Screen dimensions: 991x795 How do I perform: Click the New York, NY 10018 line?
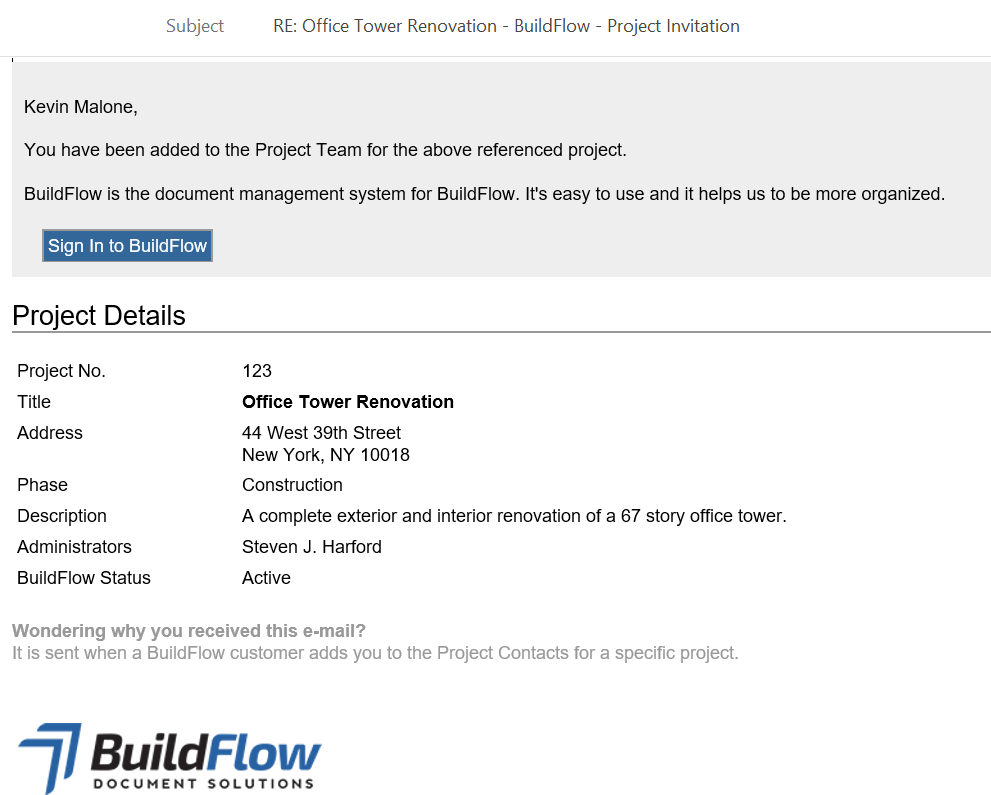point(325,455)
